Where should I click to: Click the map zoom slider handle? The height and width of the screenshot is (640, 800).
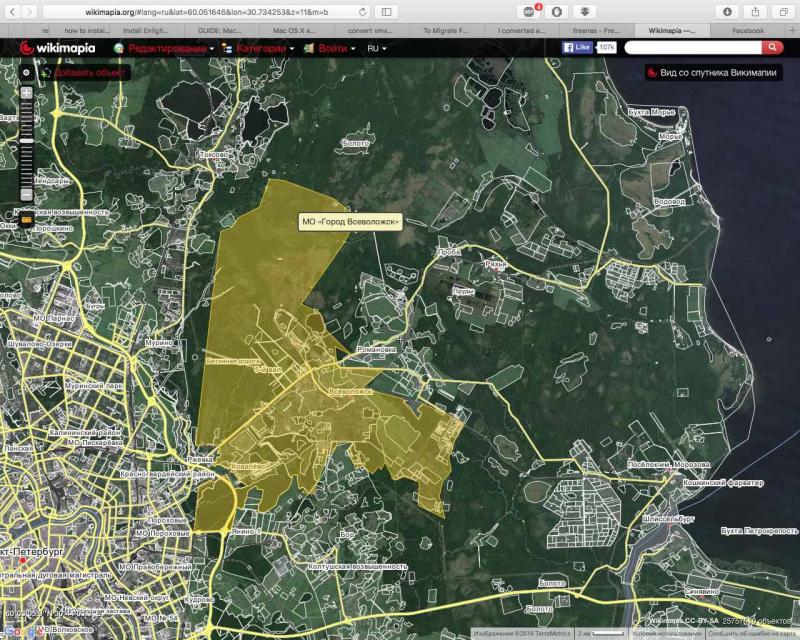point(27,141)
